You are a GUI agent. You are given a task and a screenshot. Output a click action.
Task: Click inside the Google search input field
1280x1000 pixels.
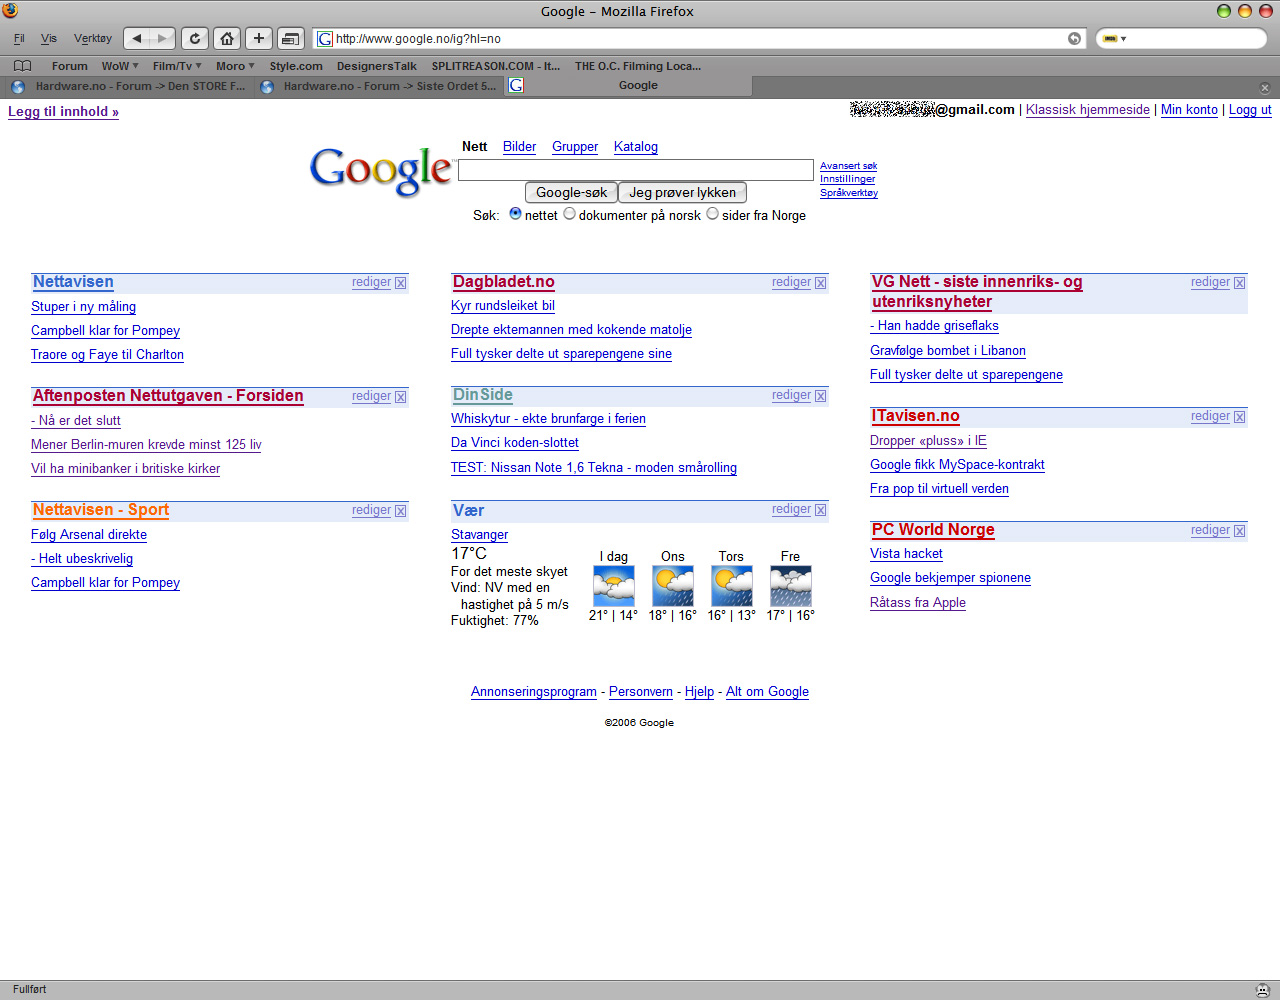(x=636, y=170)
